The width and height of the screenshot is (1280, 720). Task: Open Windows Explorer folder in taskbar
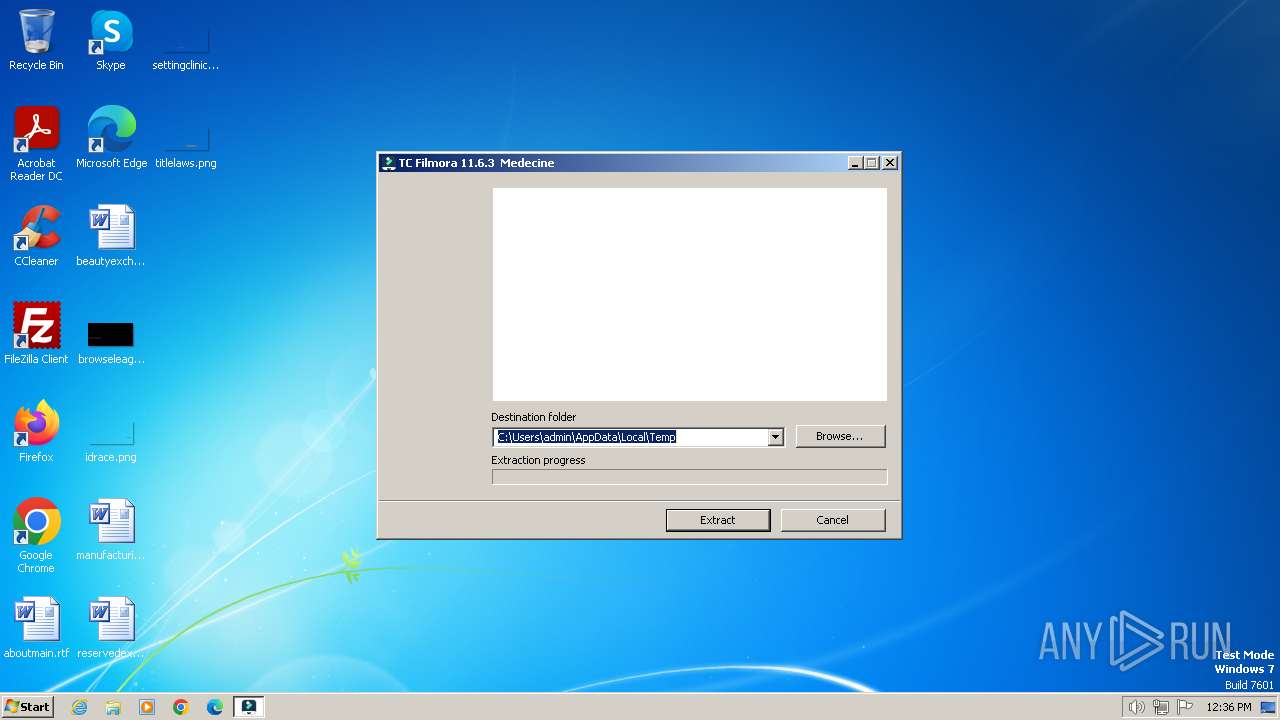(x=113, y=707)
